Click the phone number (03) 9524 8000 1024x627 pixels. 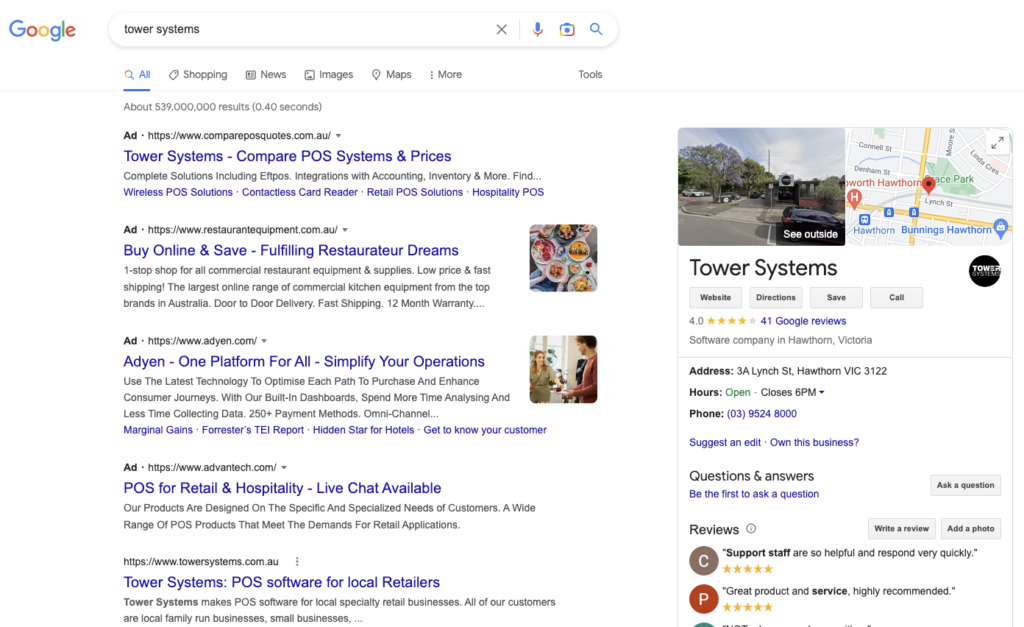tap(761, 414)
